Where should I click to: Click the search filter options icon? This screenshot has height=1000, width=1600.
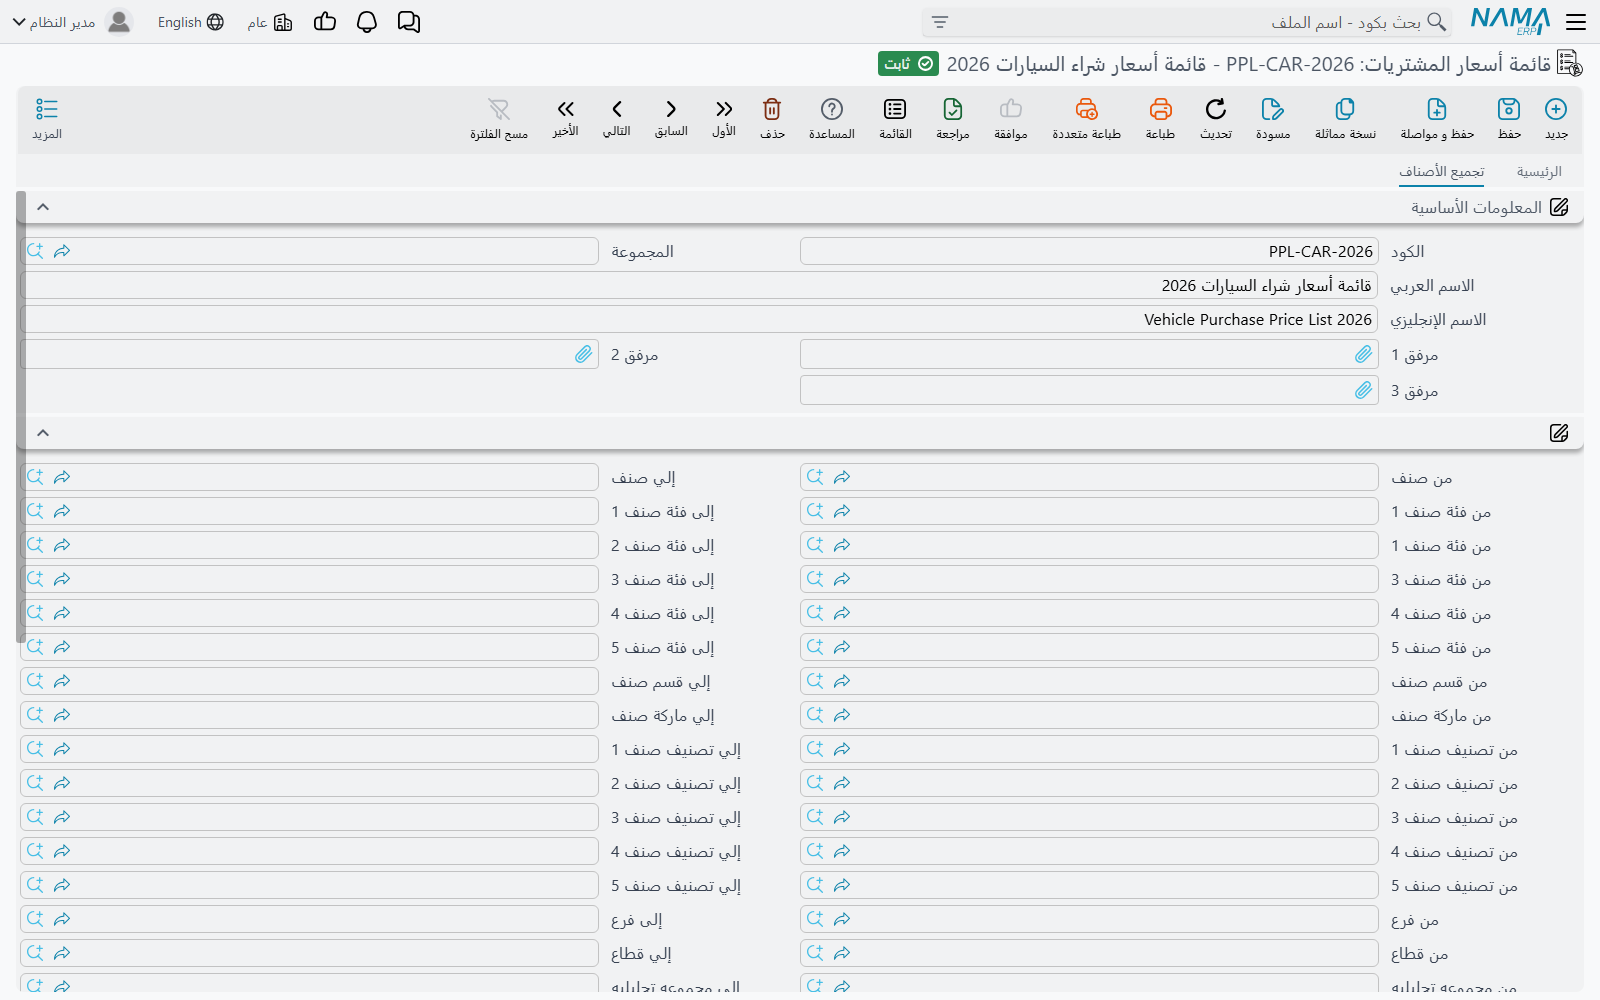[x=939, y=22]
